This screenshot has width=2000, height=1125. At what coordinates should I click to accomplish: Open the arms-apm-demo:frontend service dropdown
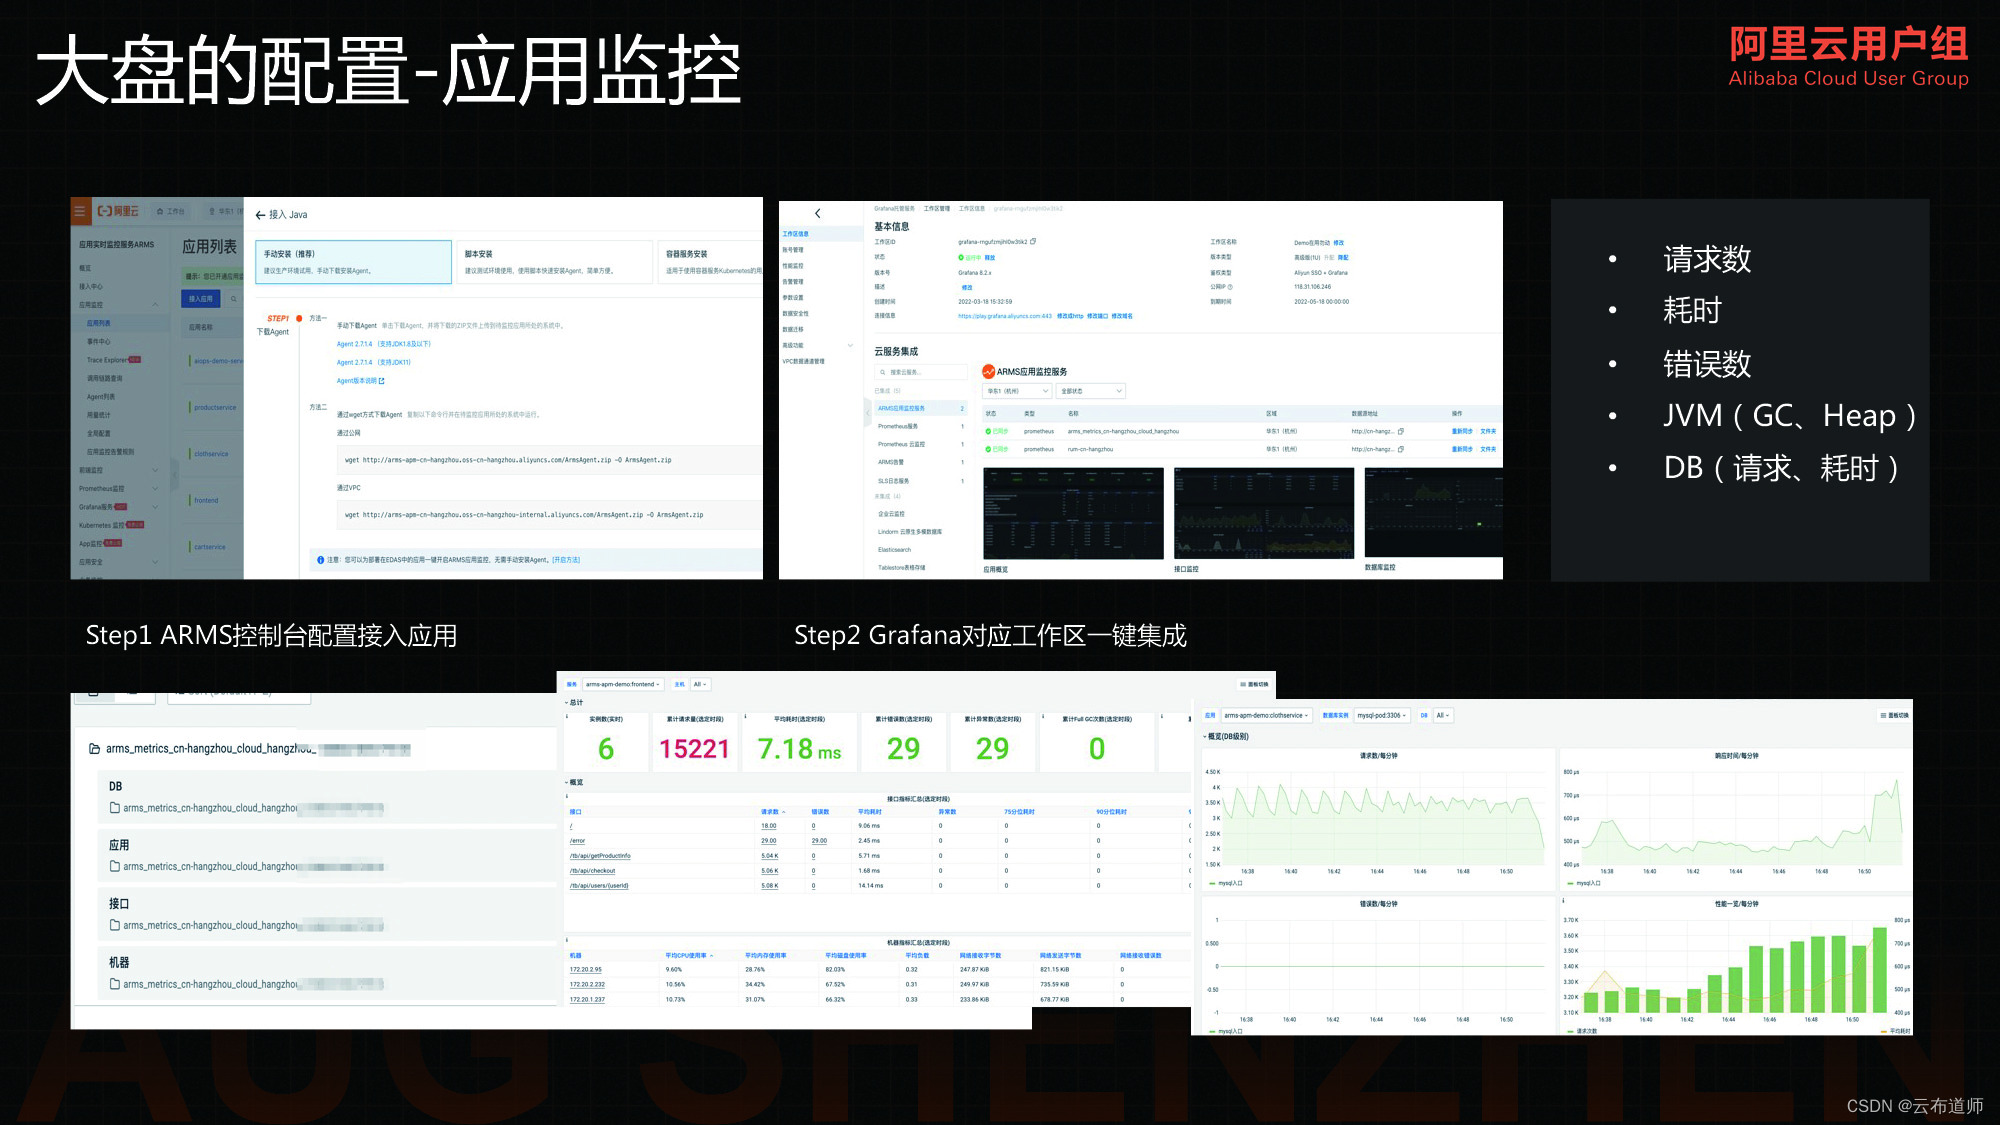coord(622,685)
